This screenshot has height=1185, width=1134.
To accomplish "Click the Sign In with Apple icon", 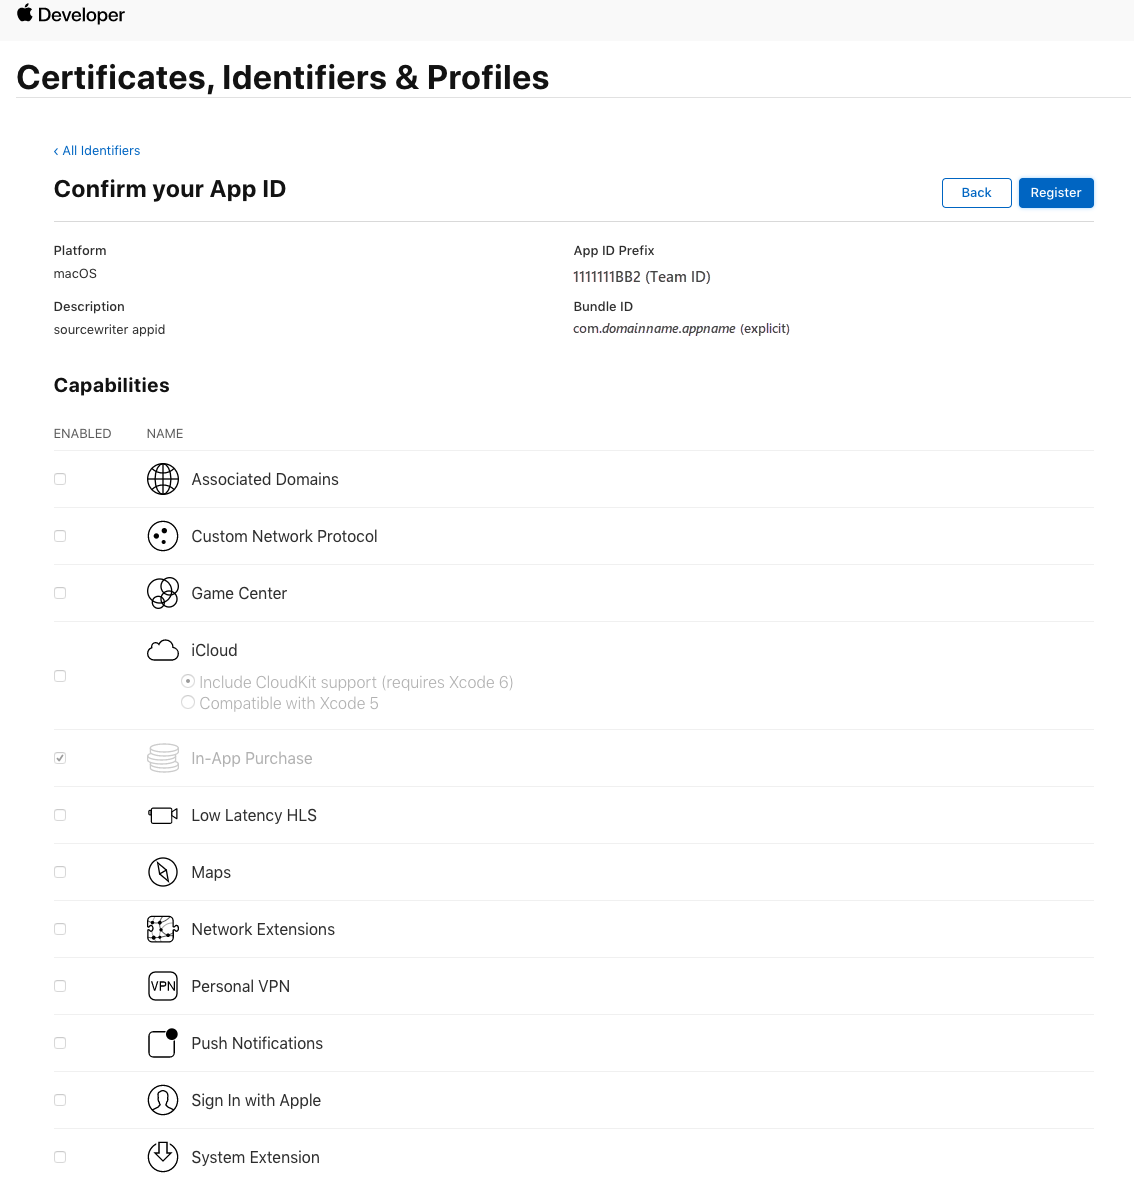I will tap(162, 1100).
